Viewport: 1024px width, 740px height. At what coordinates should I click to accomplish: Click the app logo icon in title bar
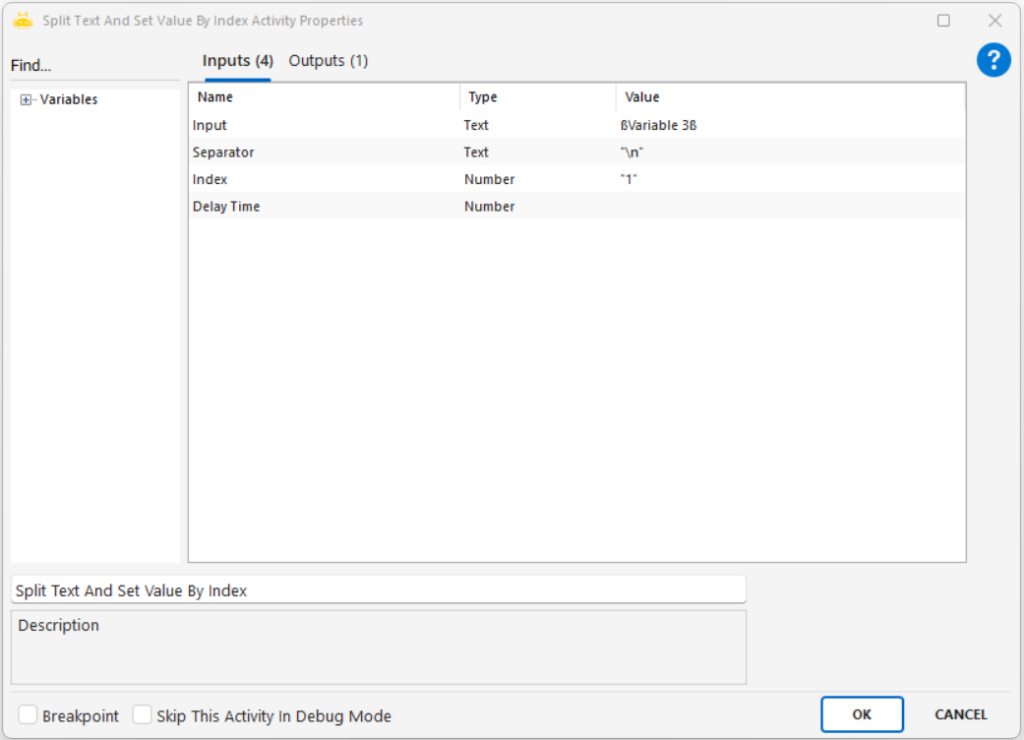pos(22,20)
